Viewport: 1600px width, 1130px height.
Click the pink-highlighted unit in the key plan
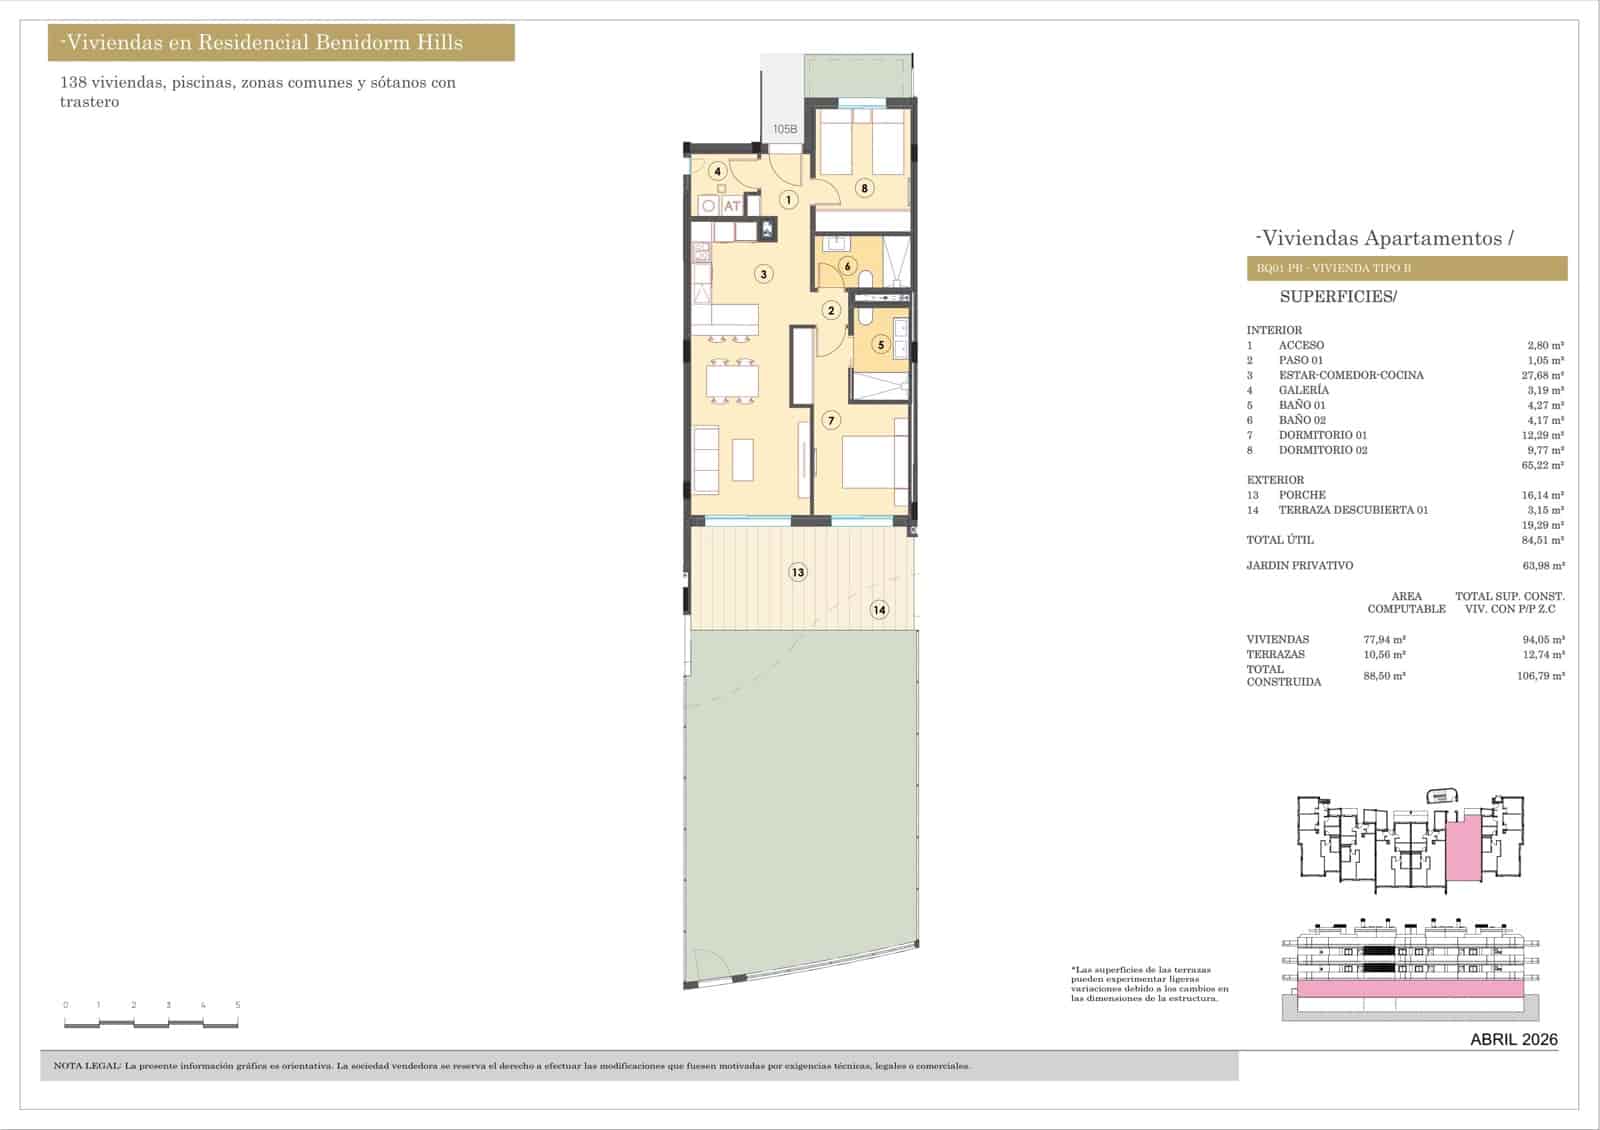(x=1464, y=848)
